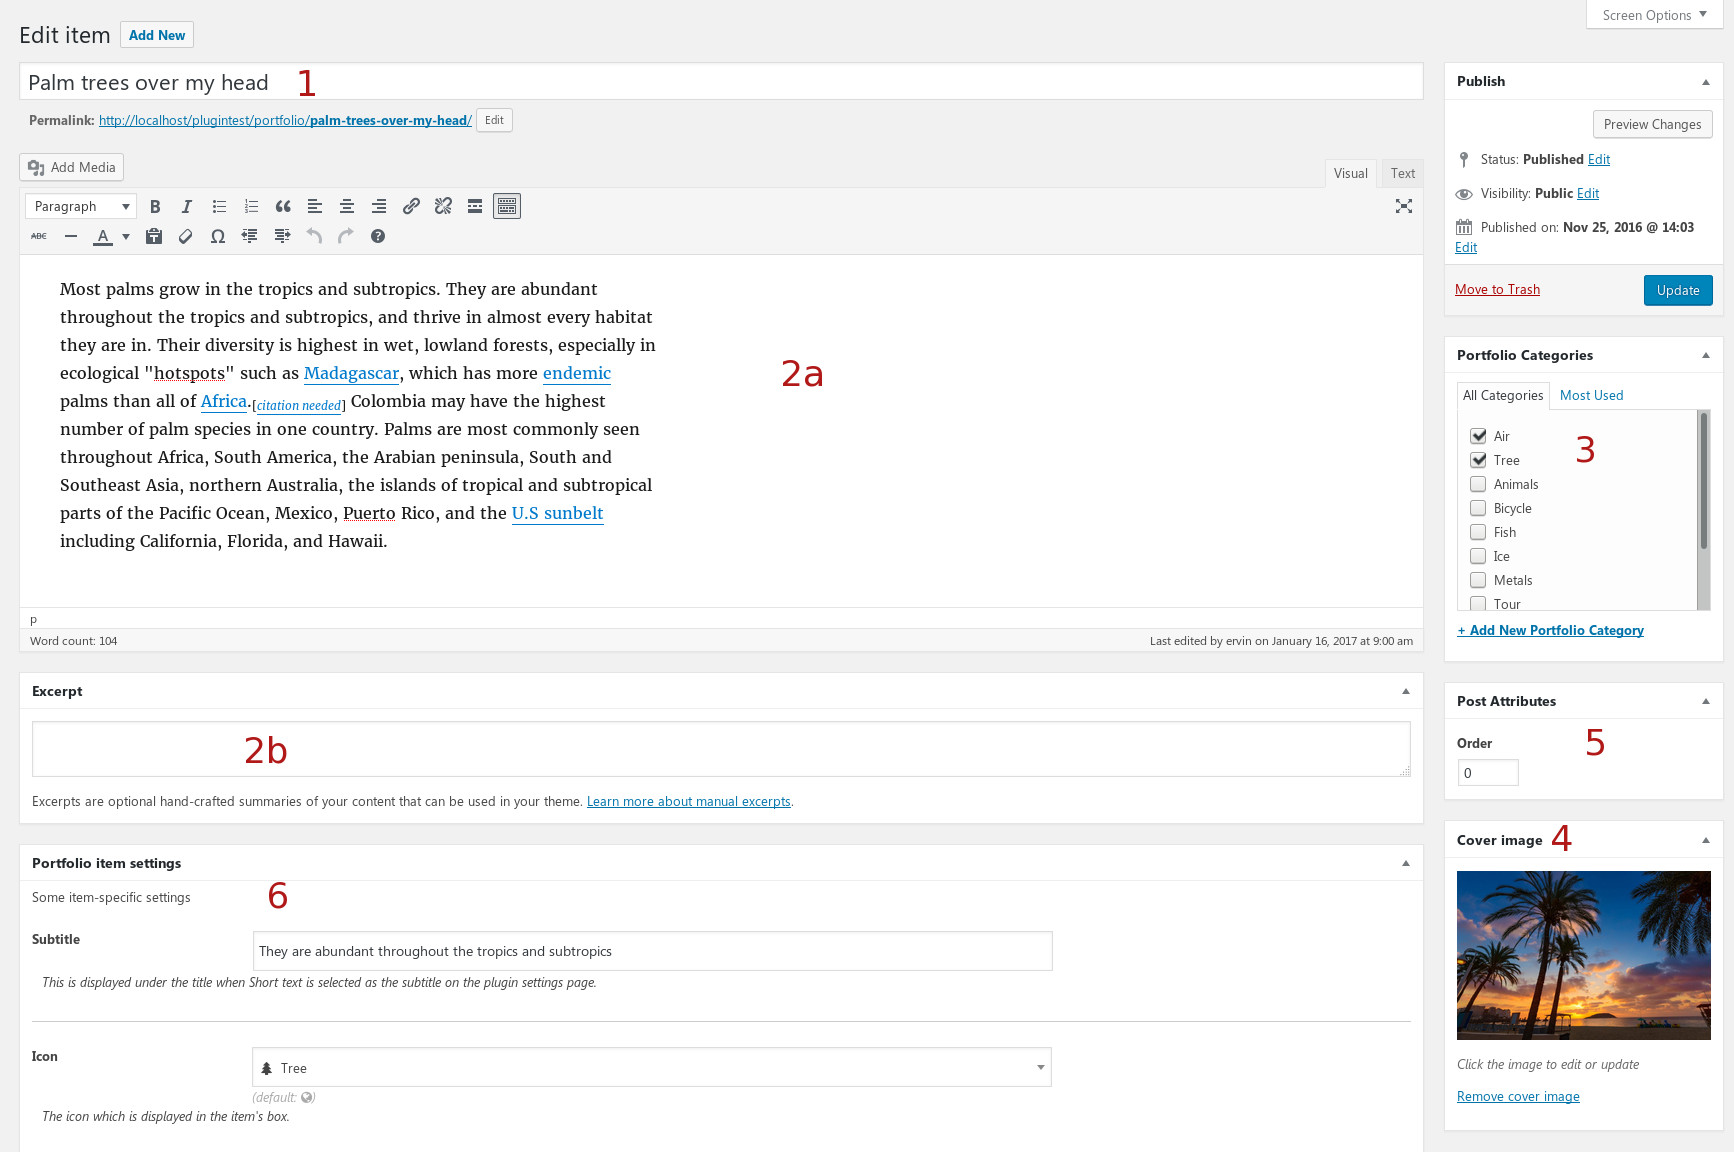Click the Order number field
Screen dimensions: 1734x1152
1488,772
